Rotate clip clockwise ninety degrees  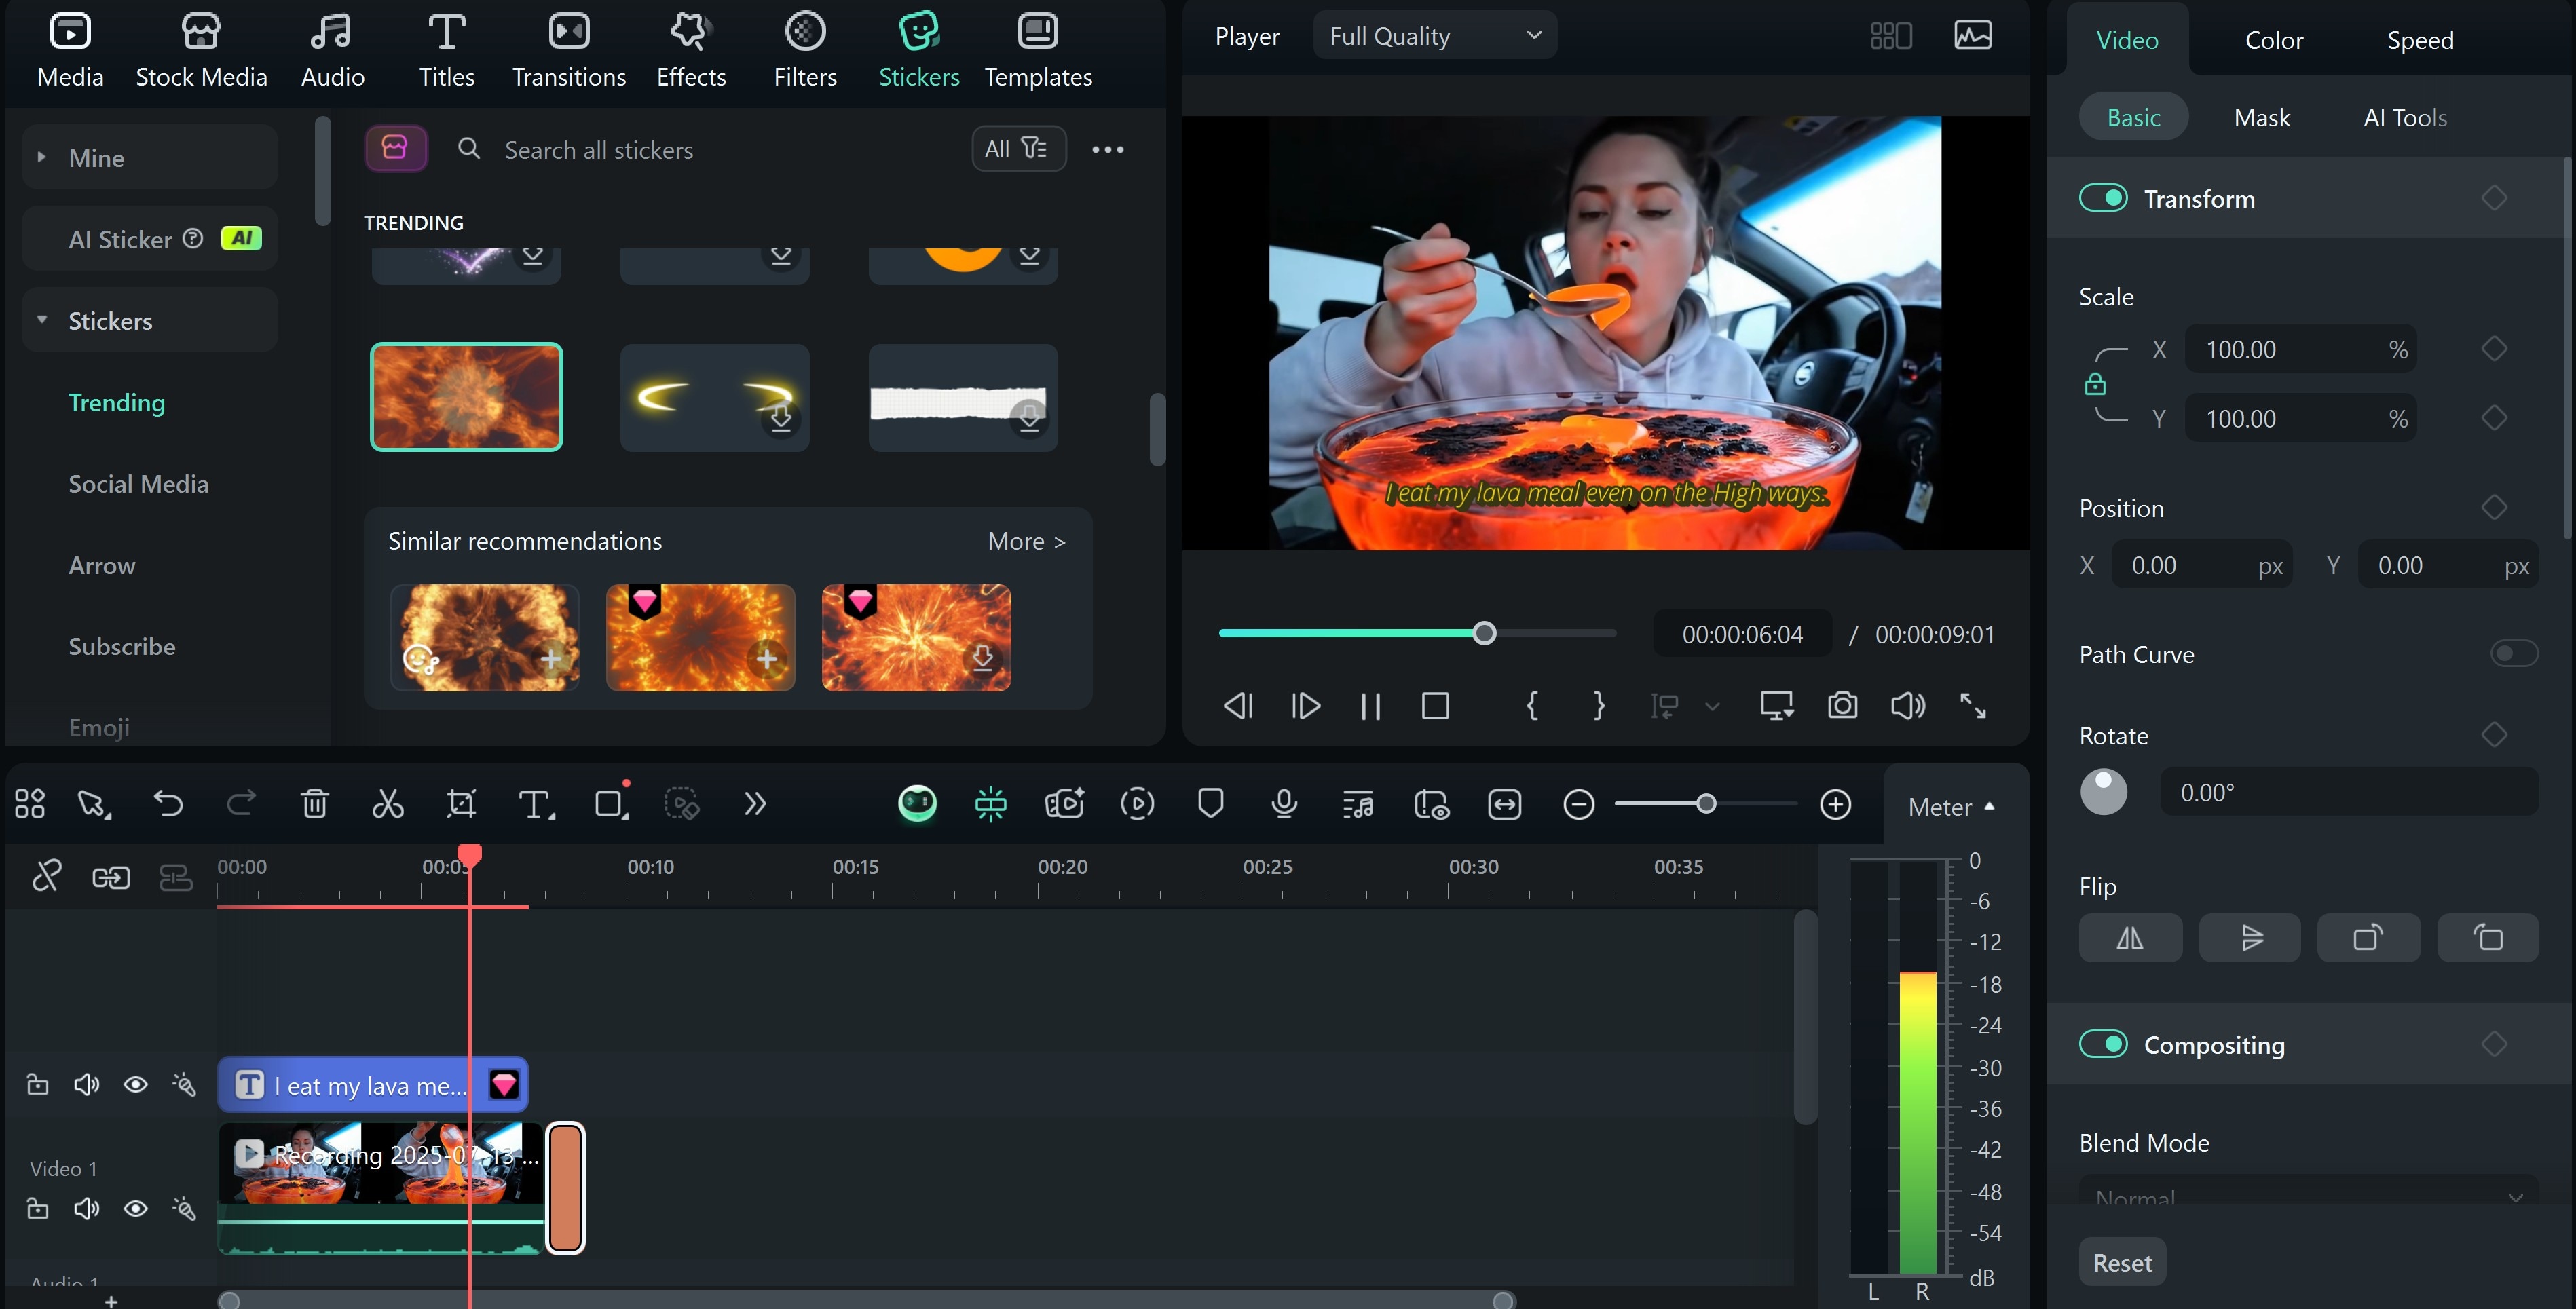(2369, 938)
